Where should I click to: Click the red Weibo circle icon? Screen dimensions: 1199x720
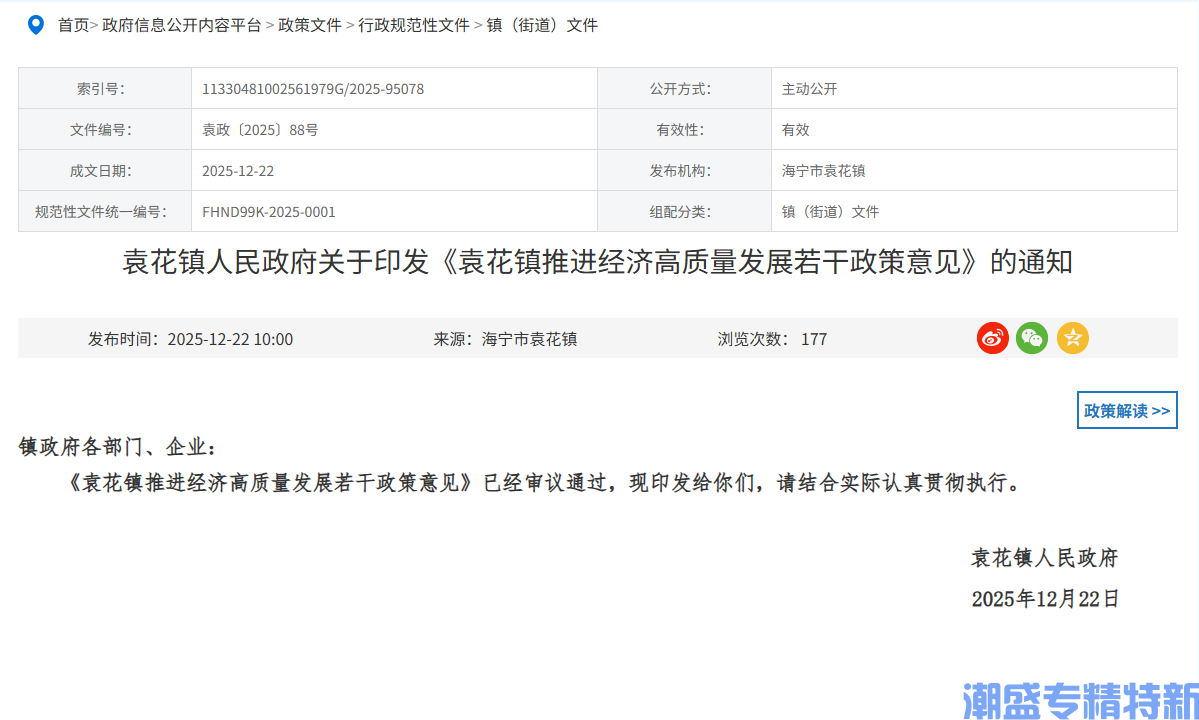tap(992, 338)
